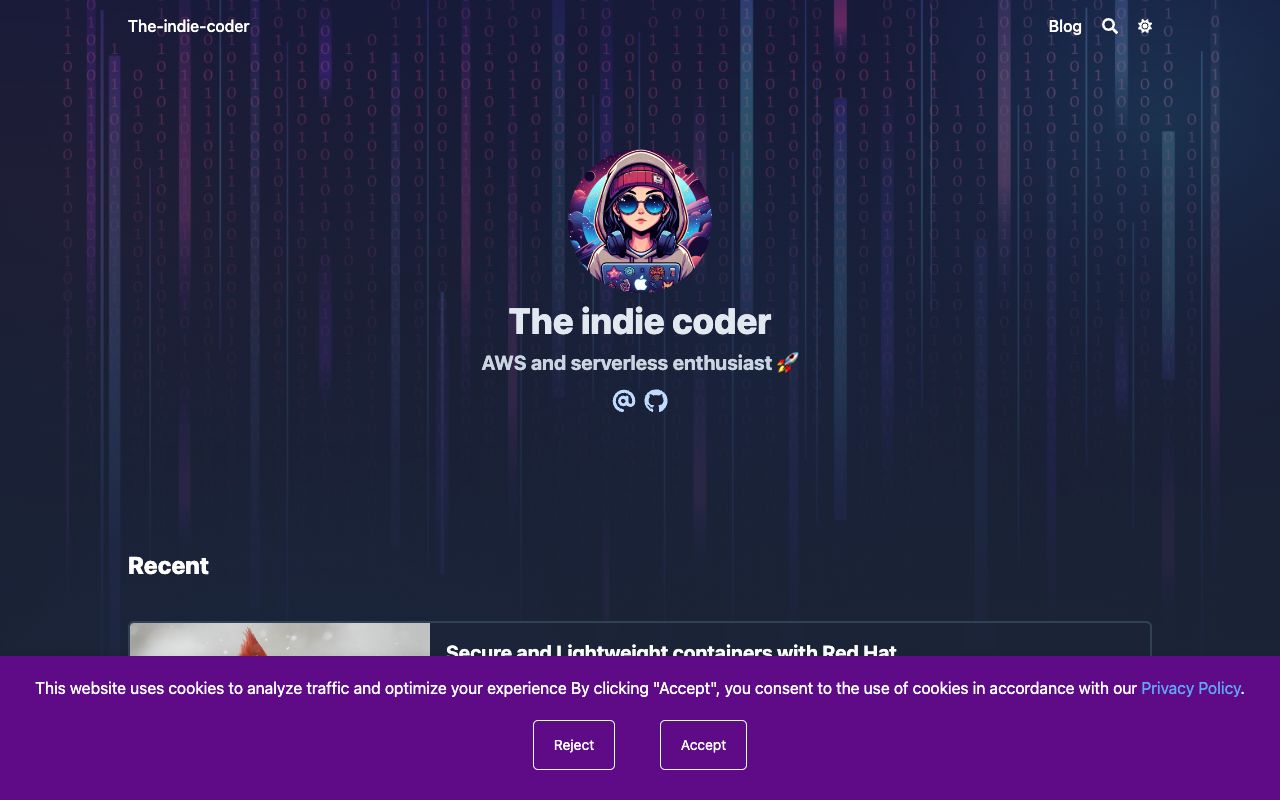Open The-indie-coder home link in header

[x=189, y=27]
